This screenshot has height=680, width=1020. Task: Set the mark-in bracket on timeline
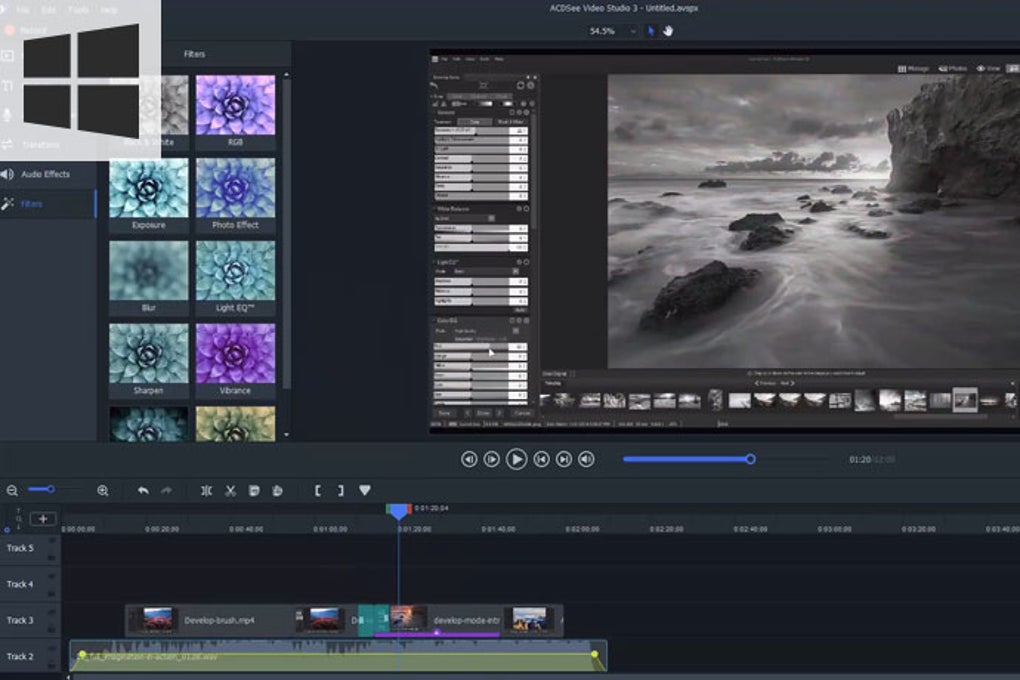318,490
